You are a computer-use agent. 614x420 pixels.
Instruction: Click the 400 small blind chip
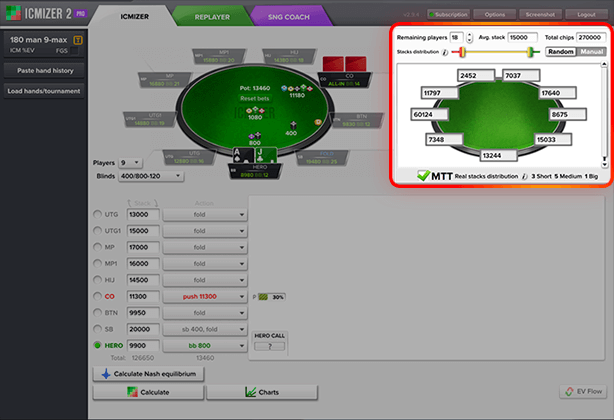click(293, 125)
